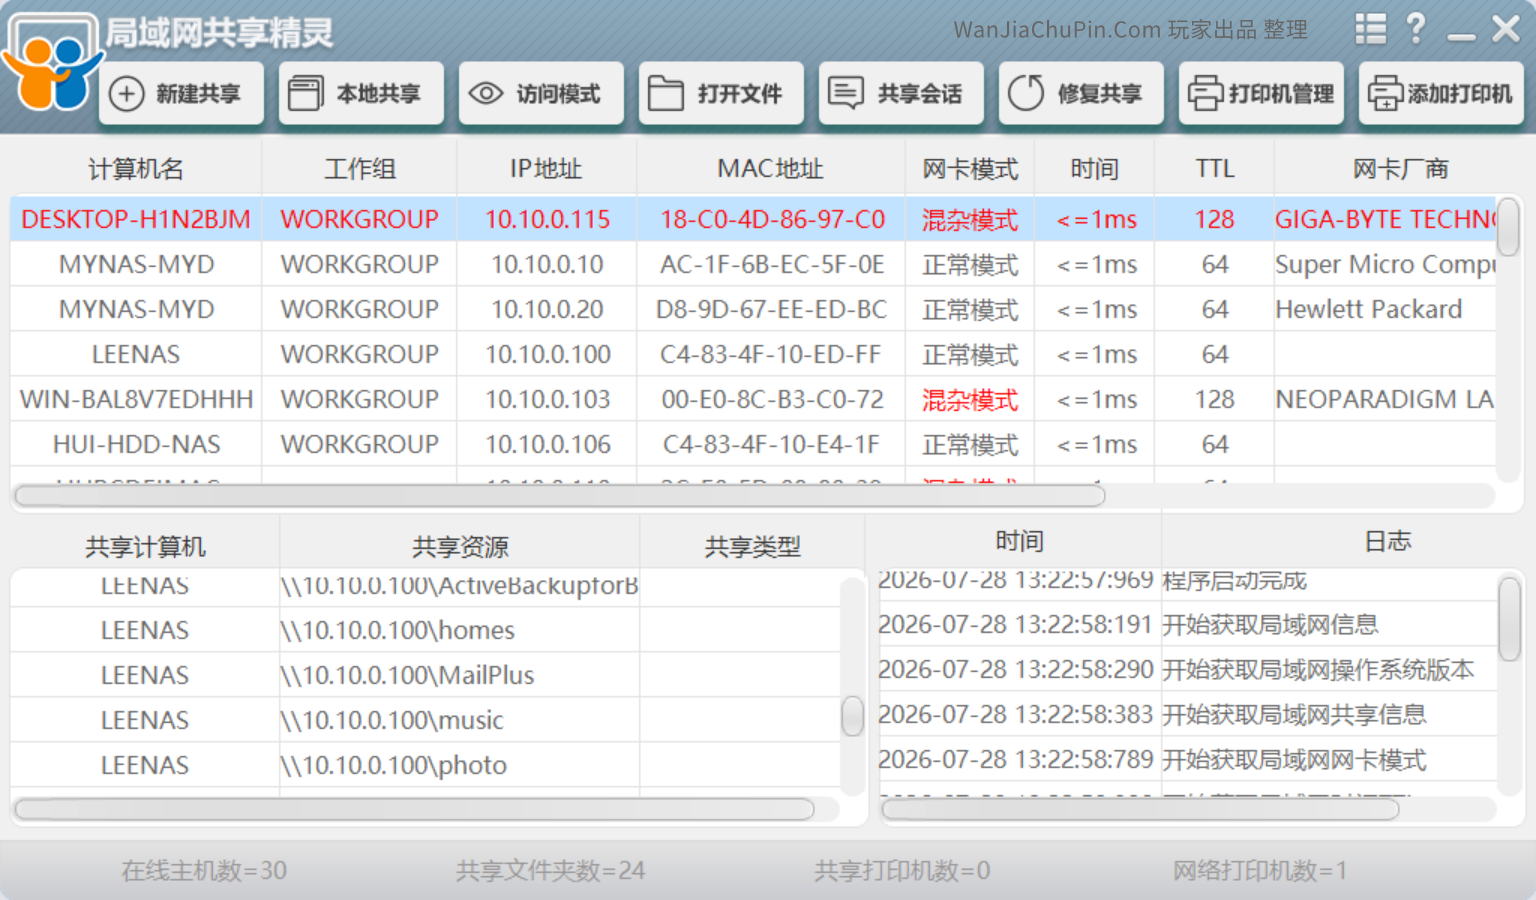The width and height of the screenshot is (1536, 900).
Task: Click the IP地址 column header
Action: tap(546, 169)
